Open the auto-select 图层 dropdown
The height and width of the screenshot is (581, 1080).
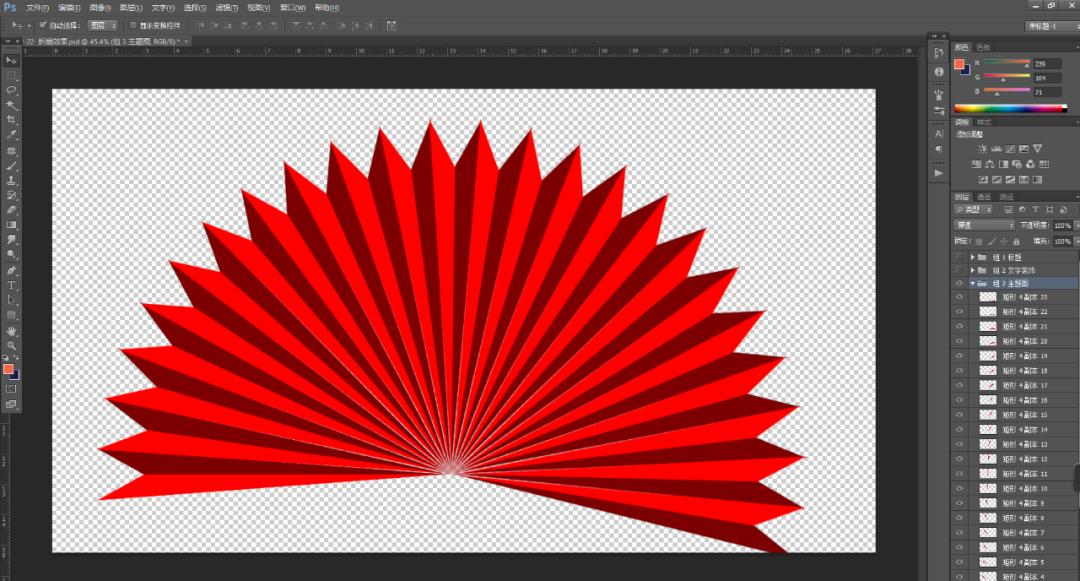pos(102,24)
